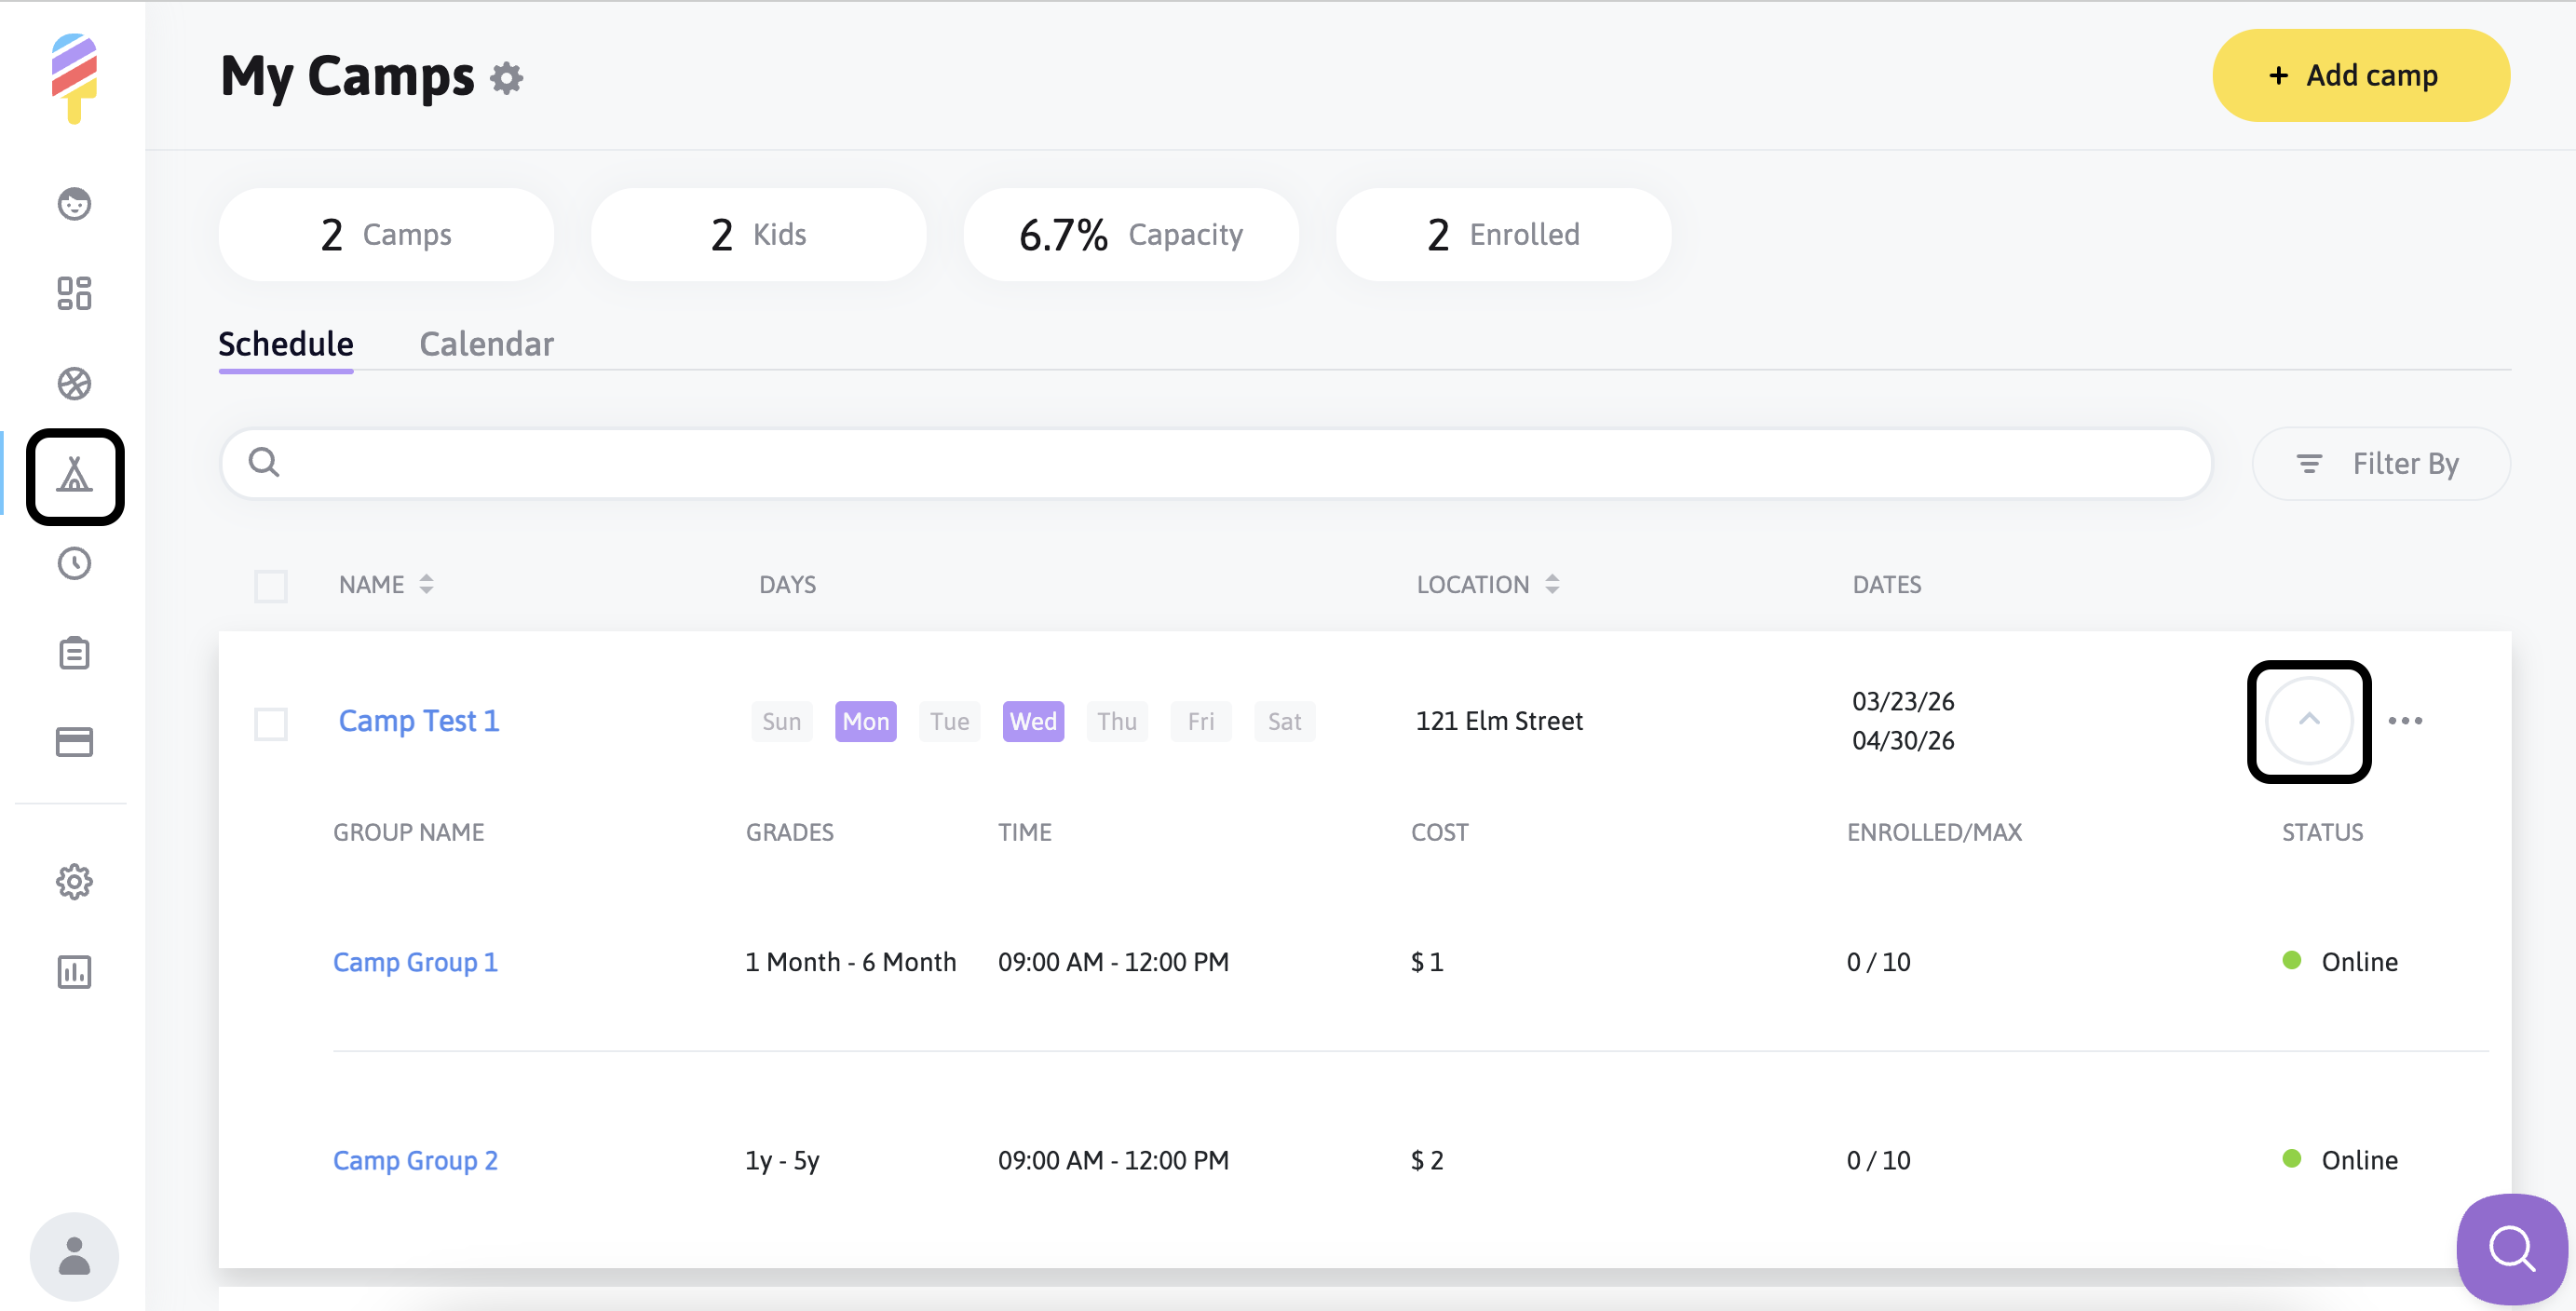The width and height of the screenshot is (2576, 1311).
Task: Click the basketball activities sidebar icon
Action: click(74, 384)
